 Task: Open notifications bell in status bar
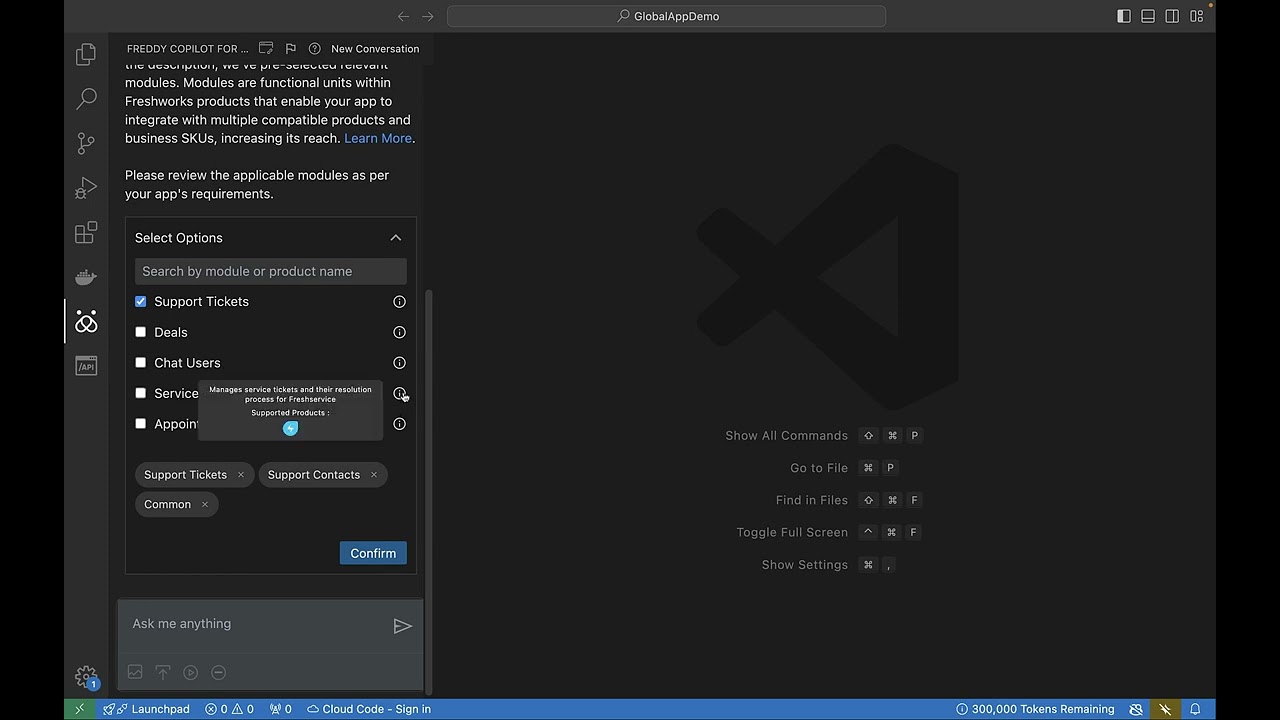[1195, 709]
